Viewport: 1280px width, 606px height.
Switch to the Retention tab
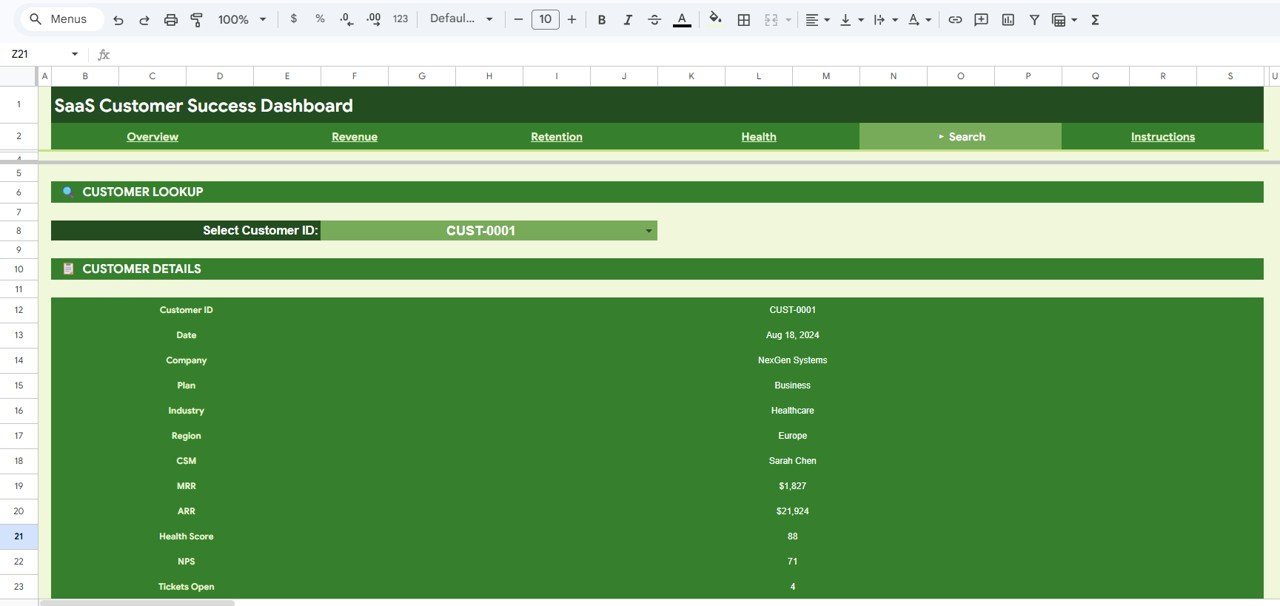click(556, 136)
